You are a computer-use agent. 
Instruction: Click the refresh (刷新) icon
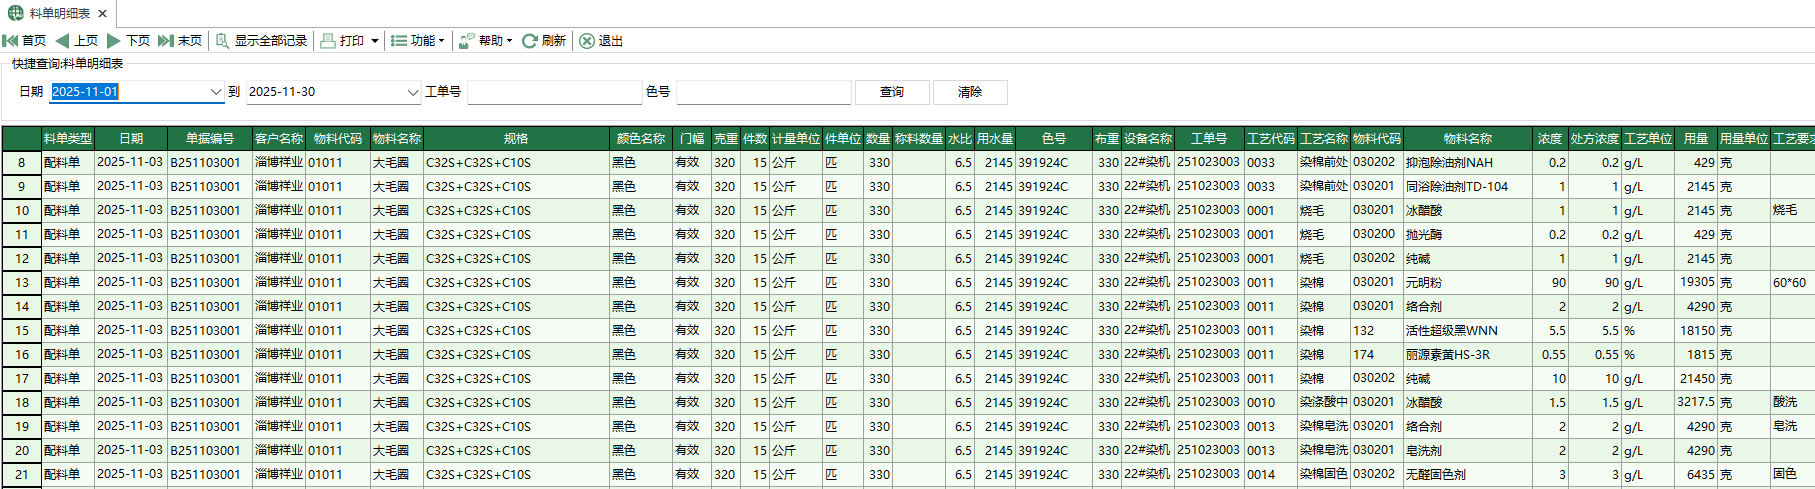(530, 41)
